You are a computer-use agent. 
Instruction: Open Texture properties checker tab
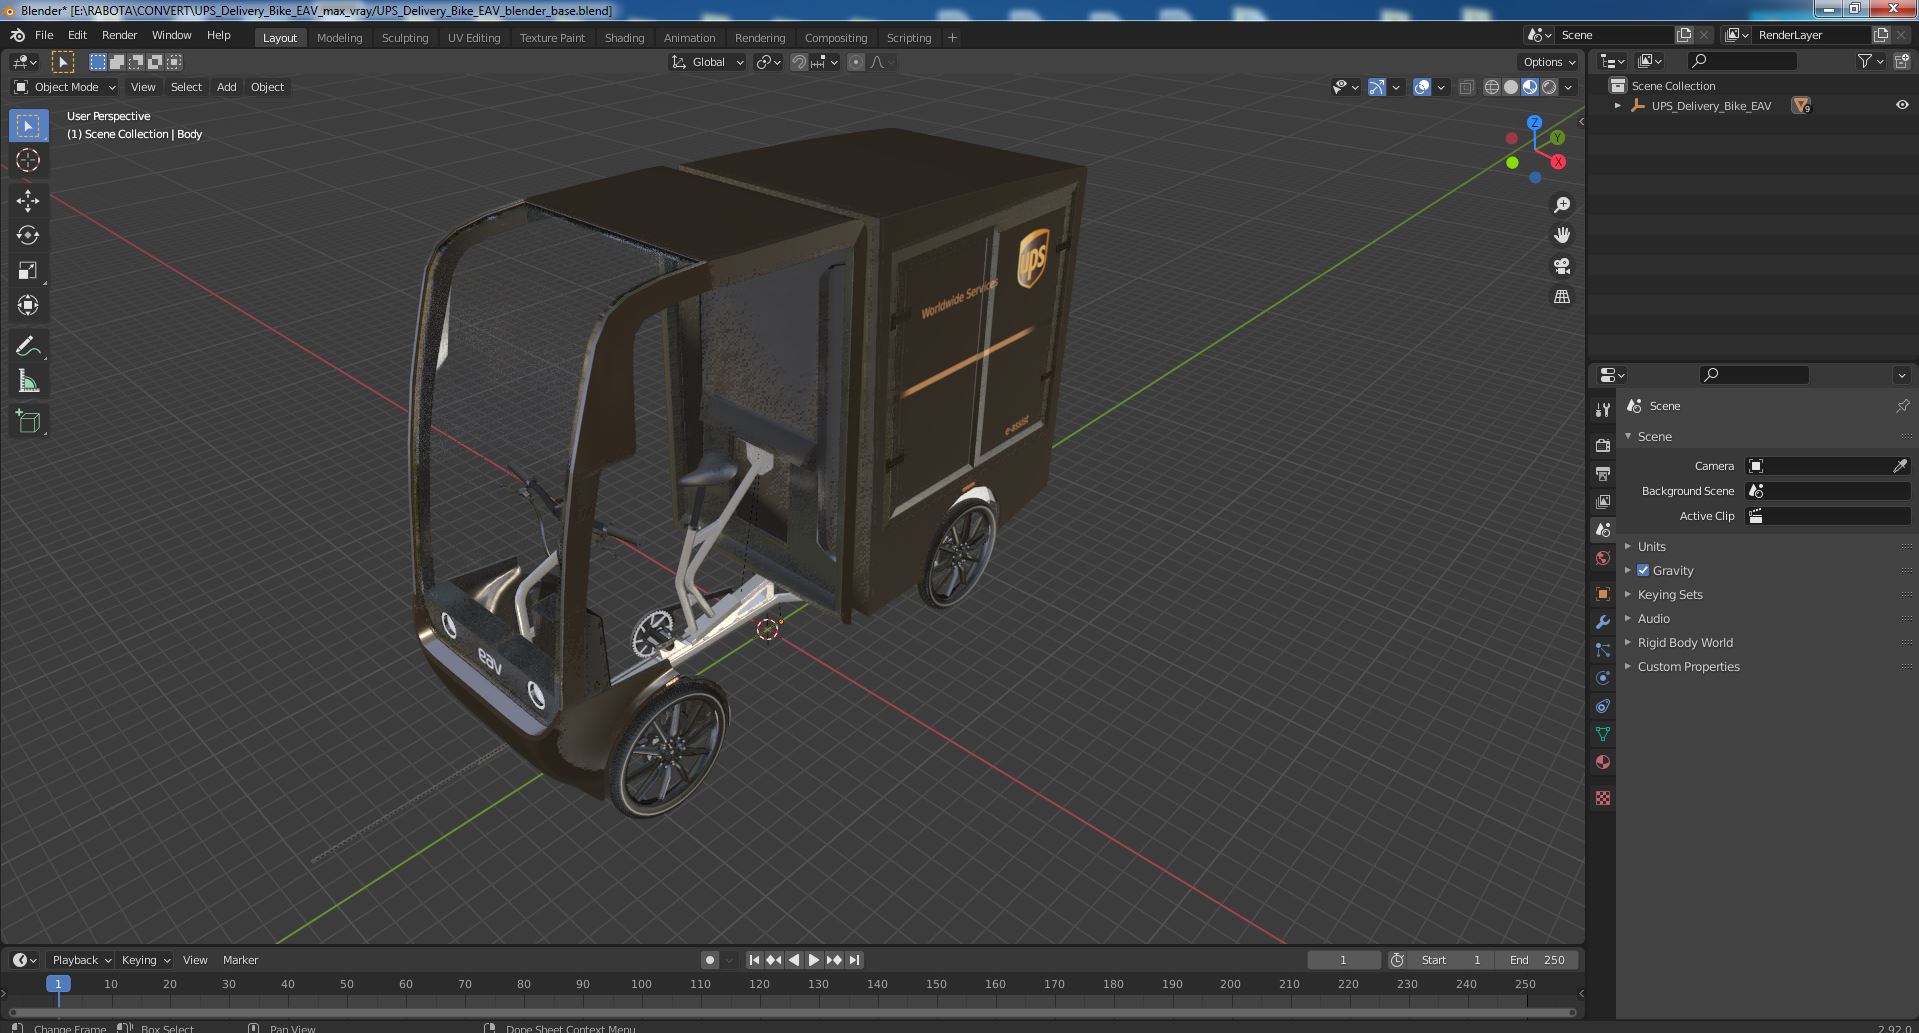(1603, 798)
